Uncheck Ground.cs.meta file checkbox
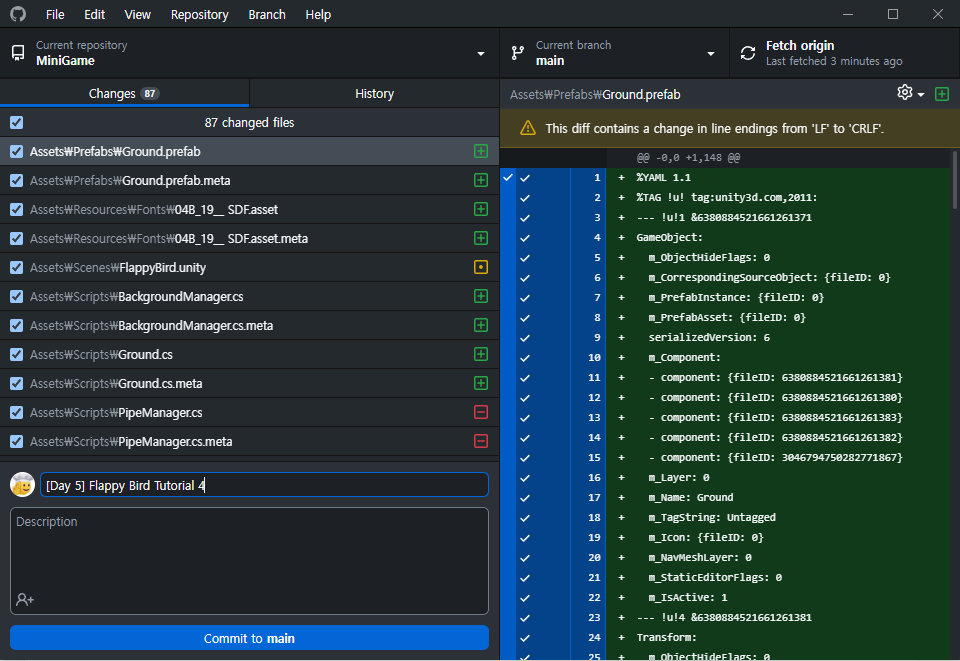 (x=17, y=384)
